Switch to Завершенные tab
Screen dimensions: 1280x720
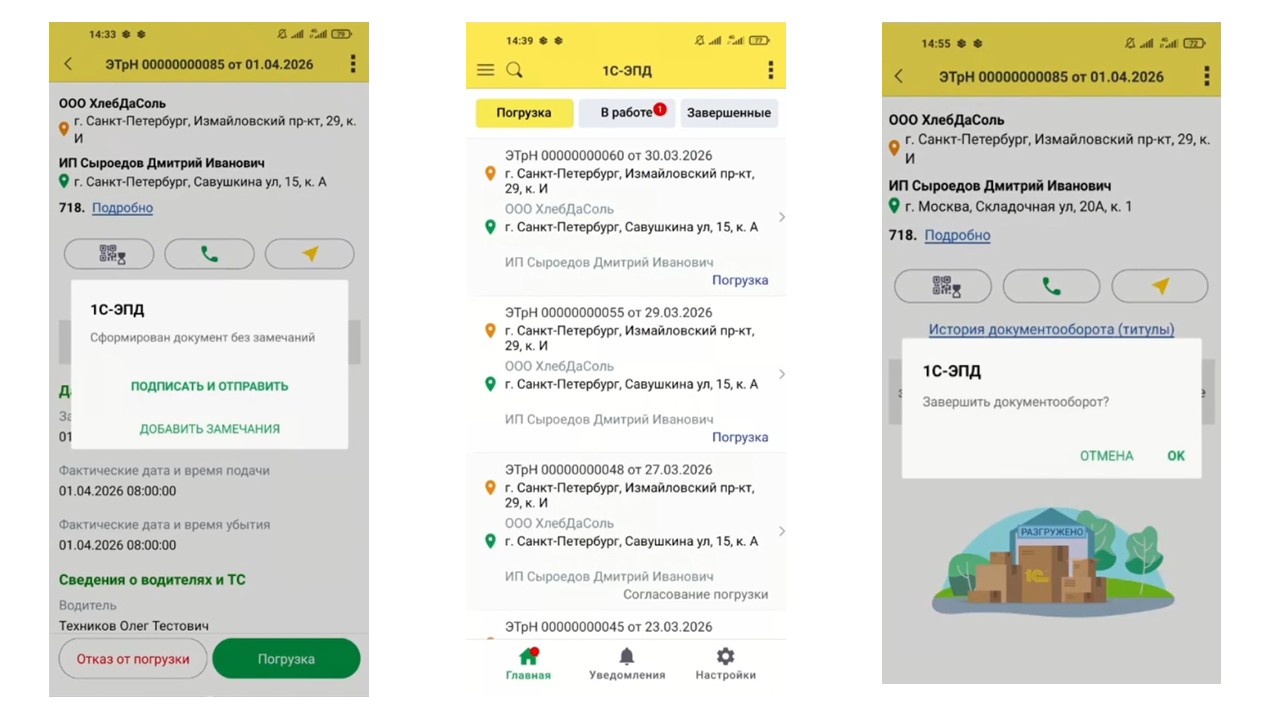pos(729,113)
